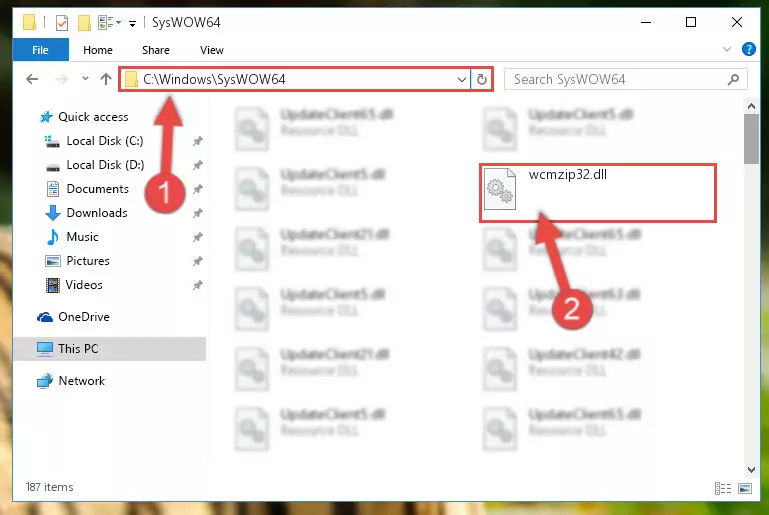Unpin Local Disk (C:) pin icon
The image size is (769, 515).
tap(197, 141)
